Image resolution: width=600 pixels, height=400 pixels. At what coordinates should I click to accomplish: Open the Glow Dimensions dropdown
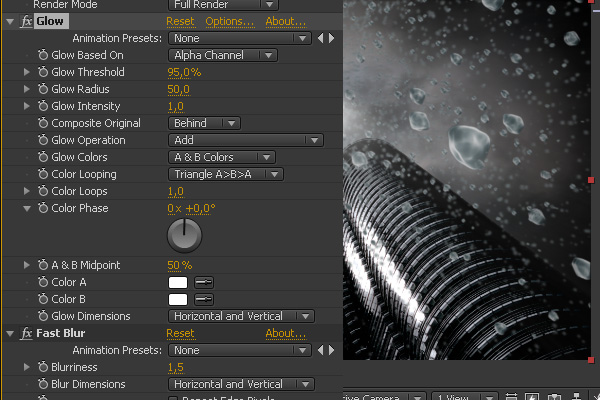click(x=241, y=316)
